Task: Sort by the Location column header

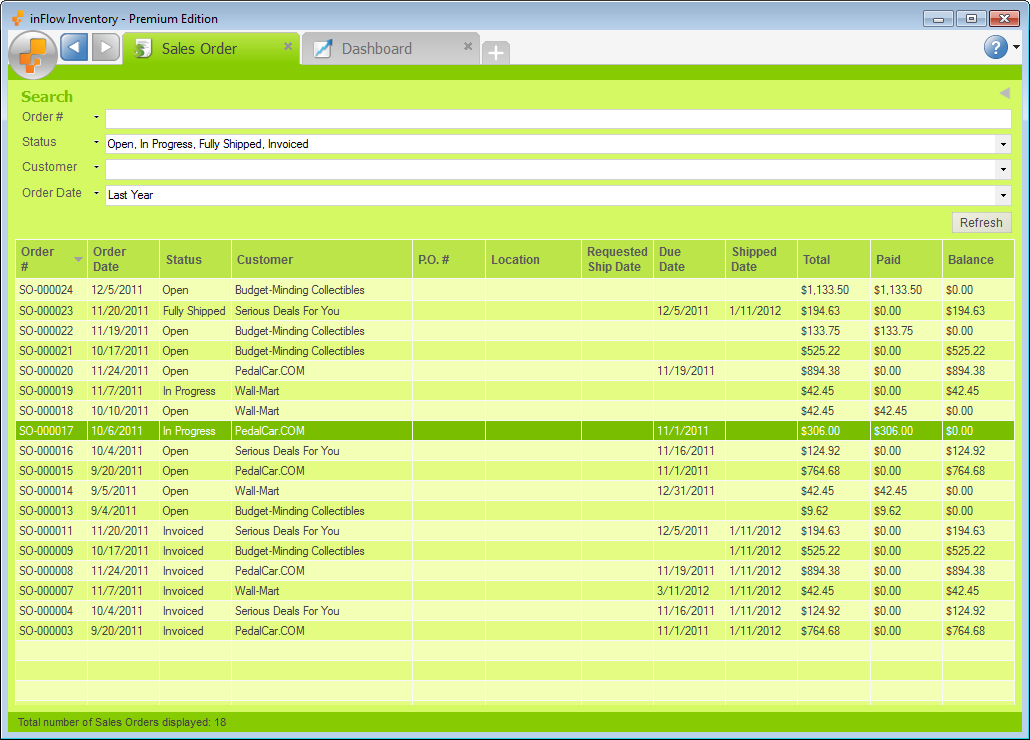Action: coord(533,259)
